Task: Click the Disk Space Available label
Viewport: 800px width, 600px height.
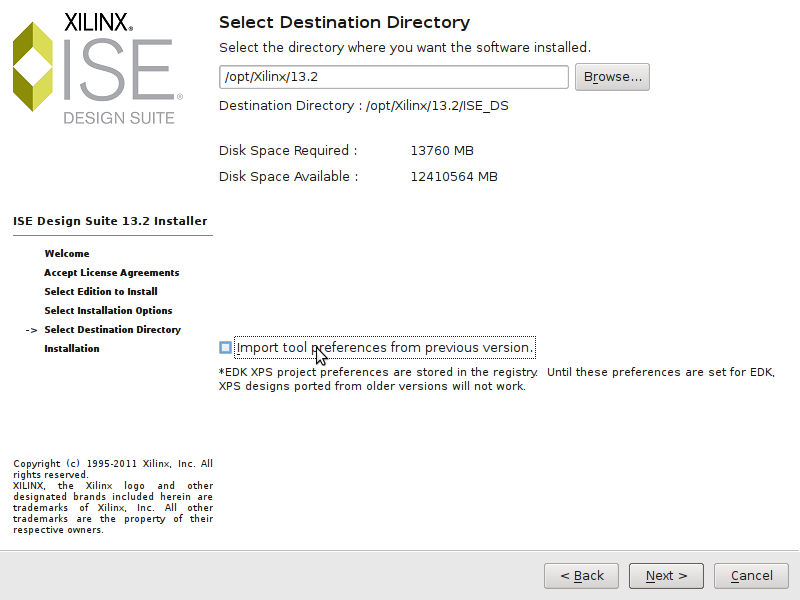Action: tap(289, 177)
